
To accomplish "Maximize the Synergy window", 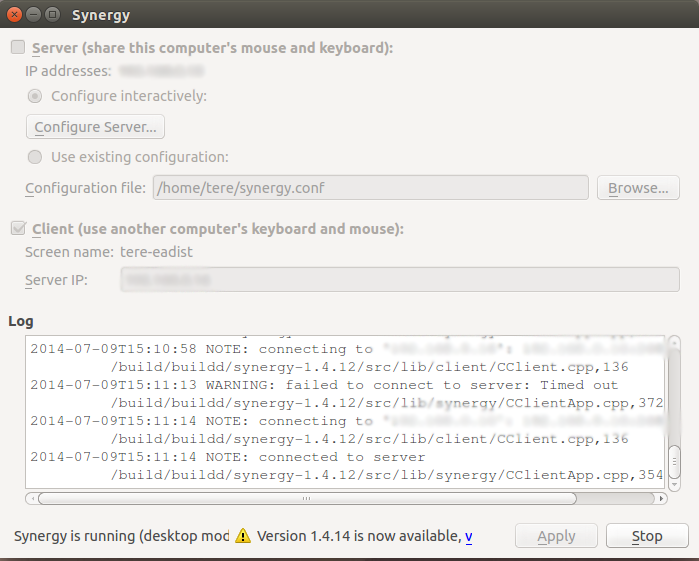I will pos(53,15).
